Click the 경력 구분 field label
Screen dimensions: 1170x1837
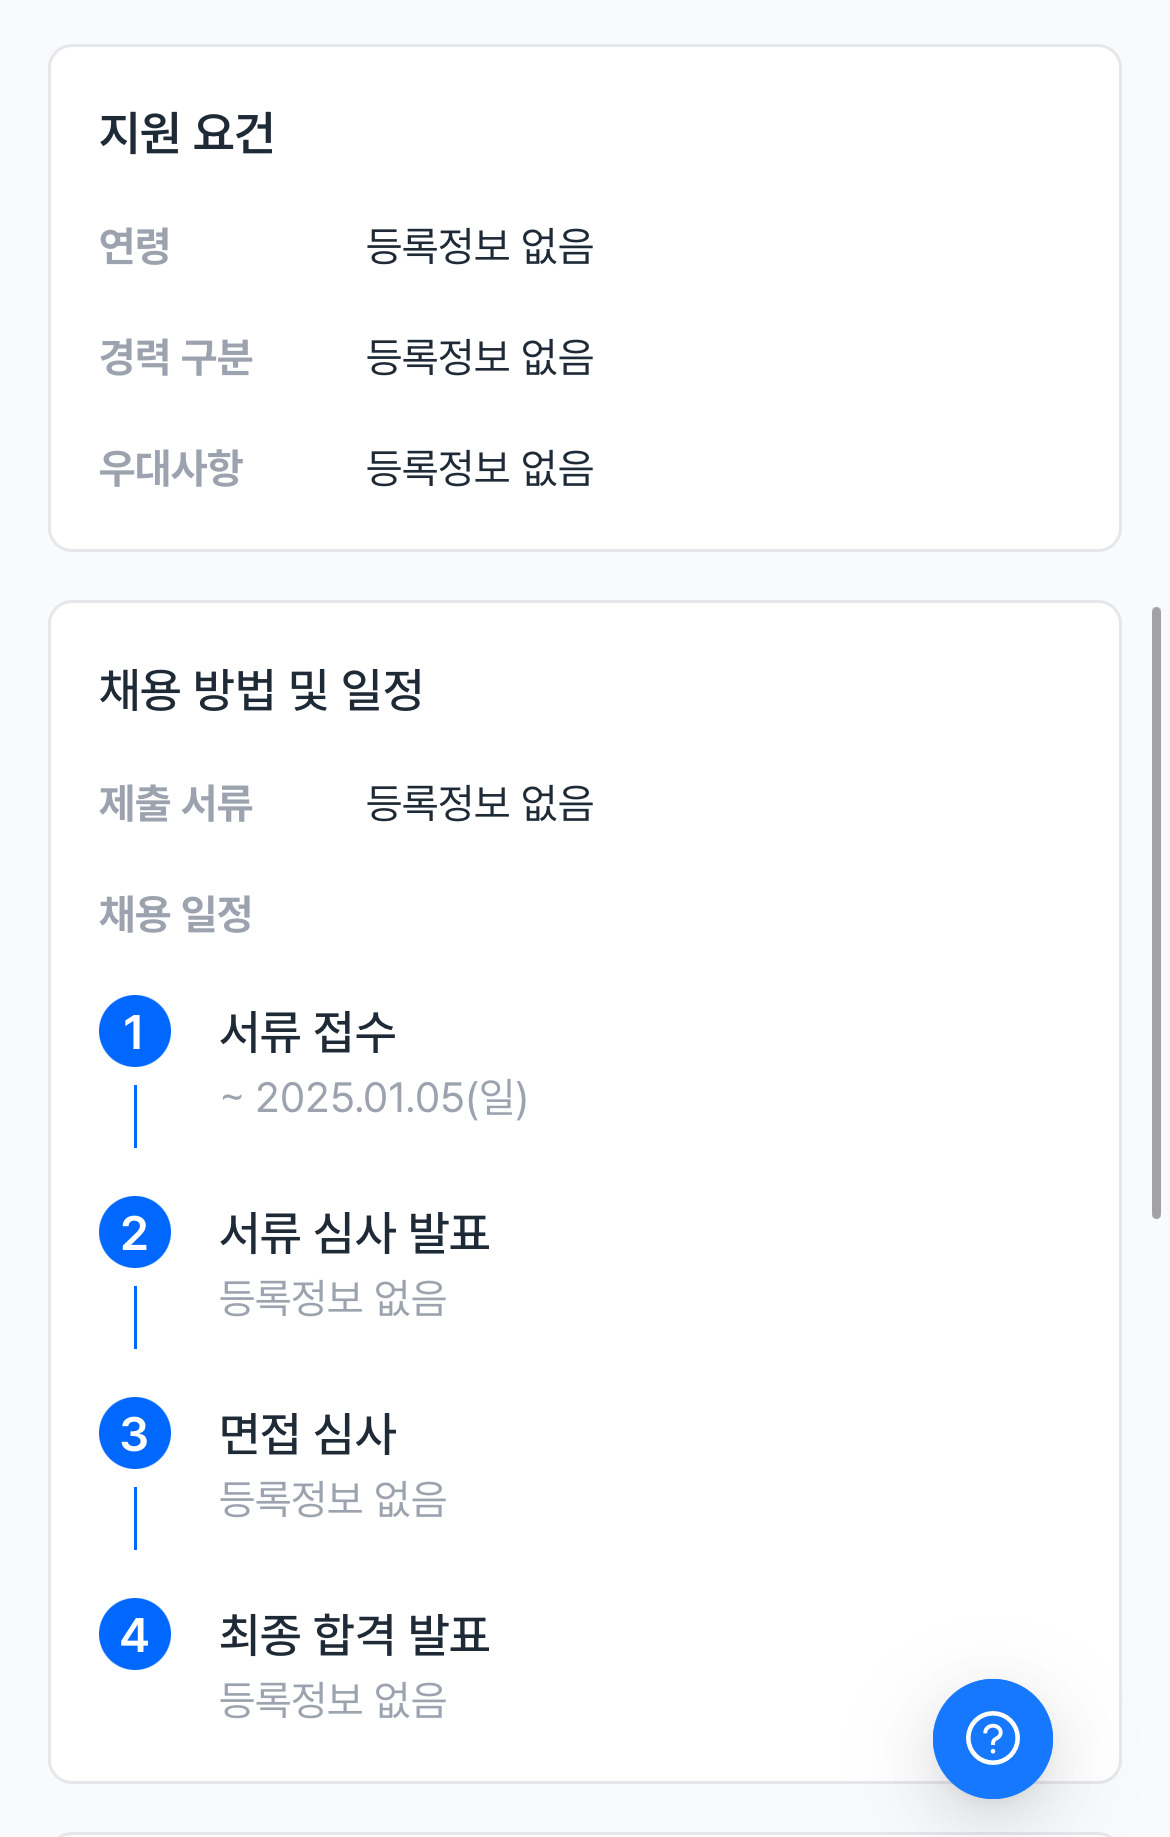176,357
